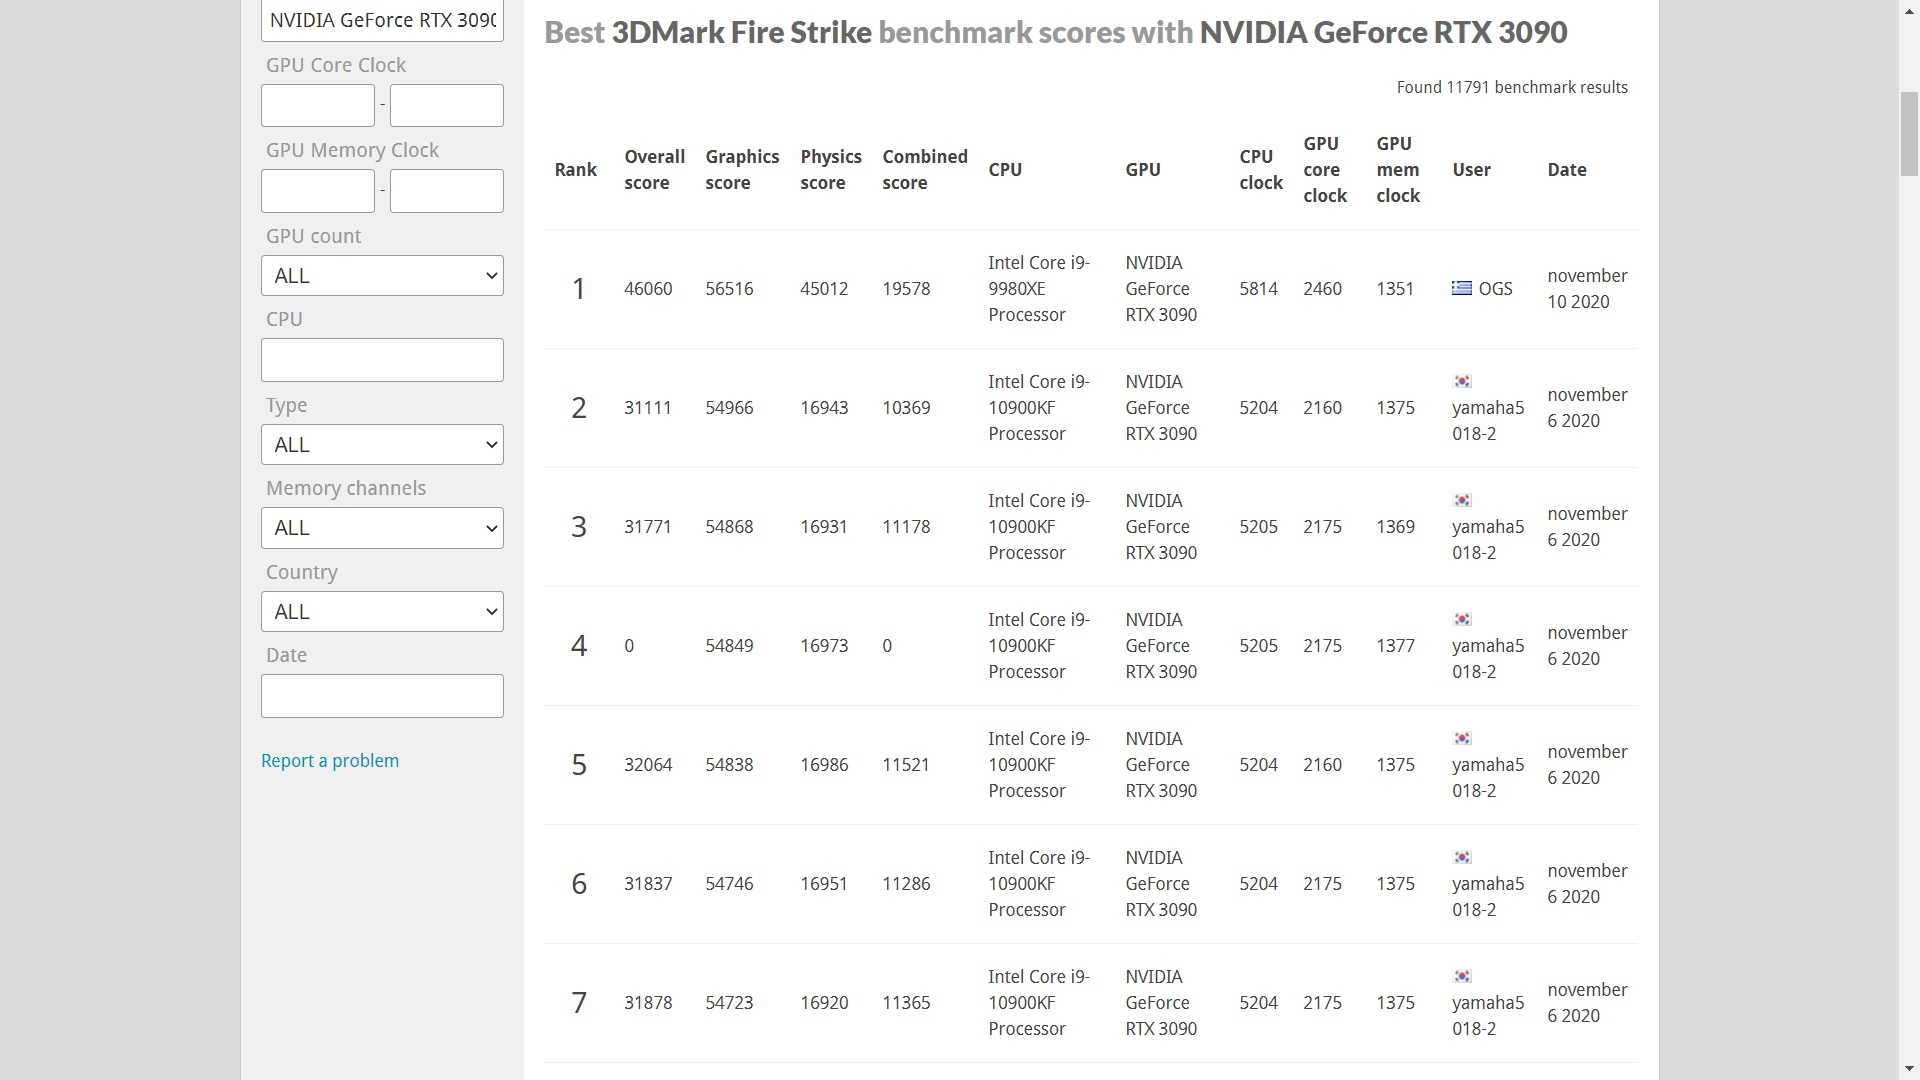This screenshot has height=1080, width=1920.
Task: Open user OGS profile link
Action: click(1495, 289)
